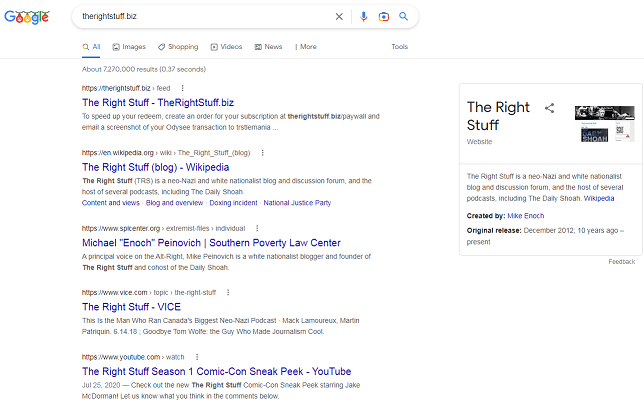Image resolution: width=644 pixels, height=411 pixels.
Task: Click the 'Original release:' label in panel
Action: (x=494, y=230)
